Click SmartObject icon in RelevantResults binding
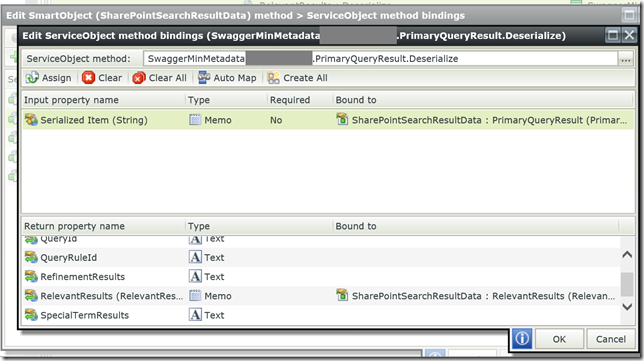Viewport: 644px width, 361px height. 342,295
